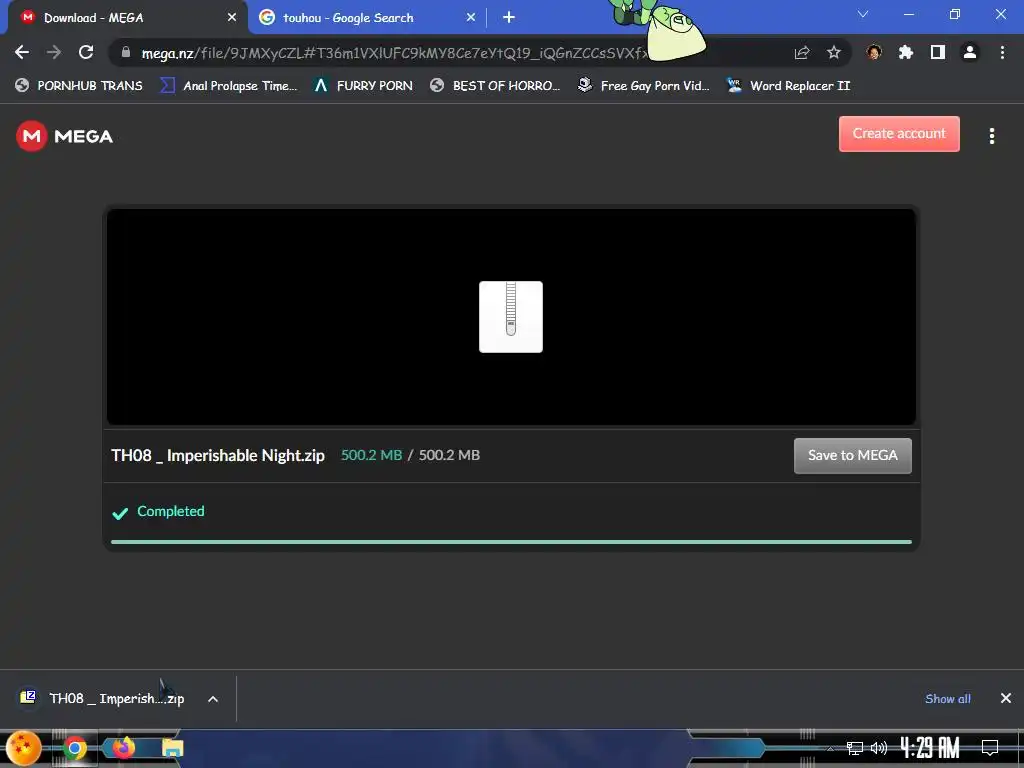This screenshot has width=1024, height=768.
Task: Click Show all downloads link
Action: click(x=948, y=699)
